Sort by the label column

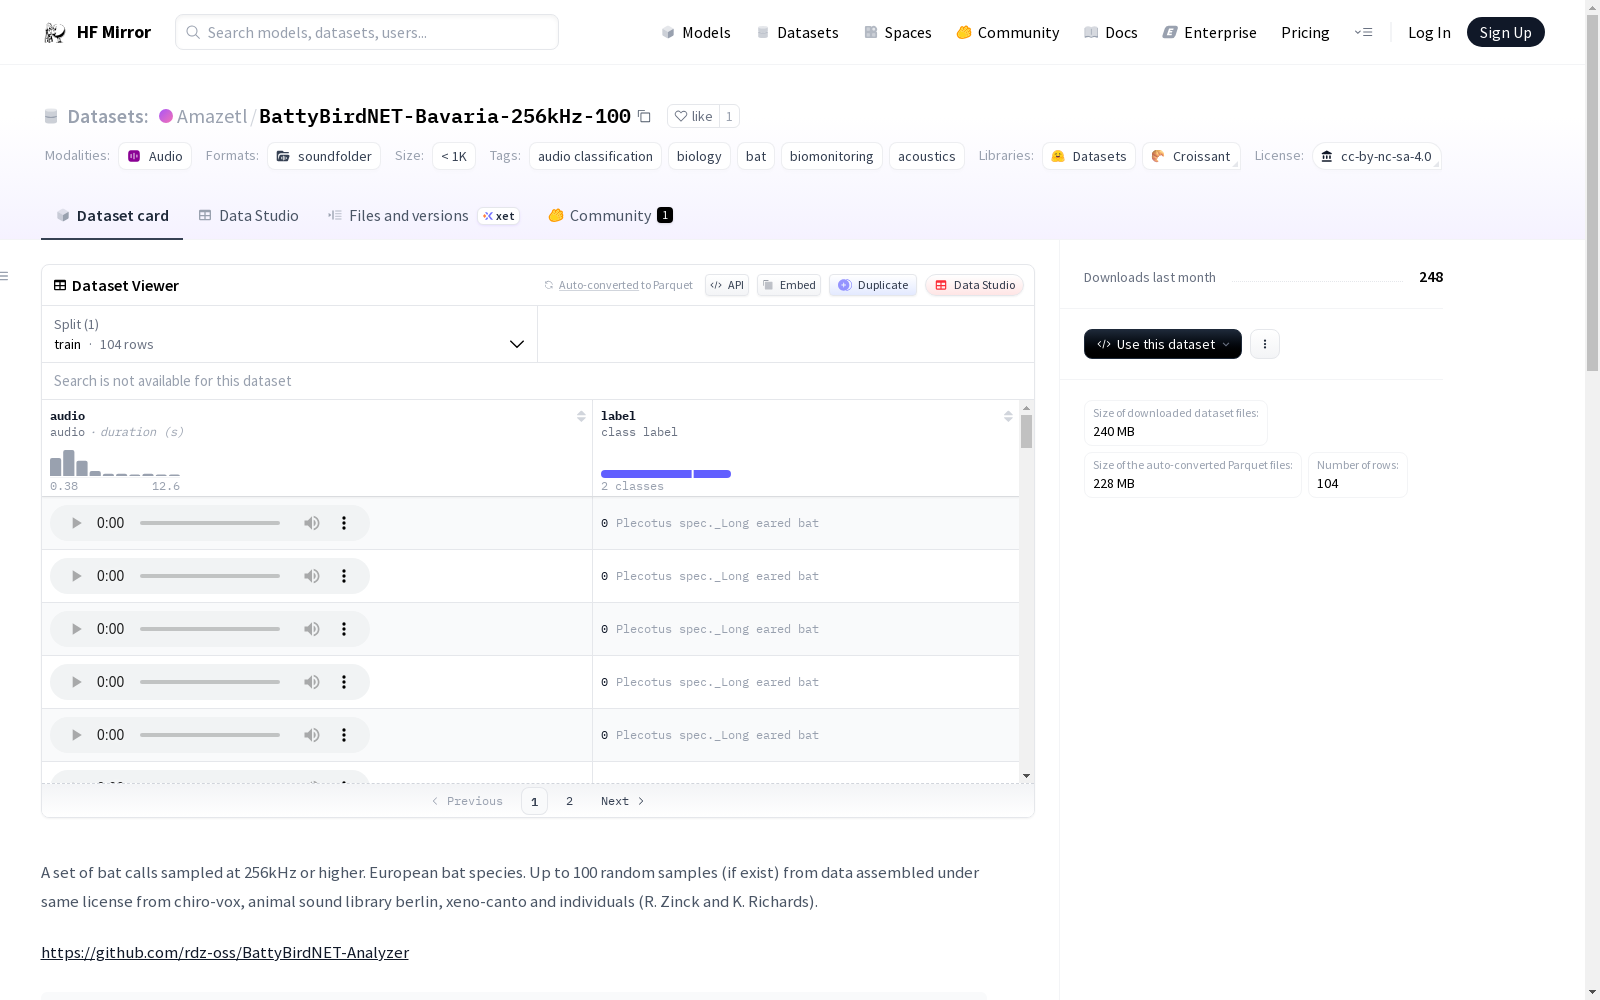pos(1008,416)
